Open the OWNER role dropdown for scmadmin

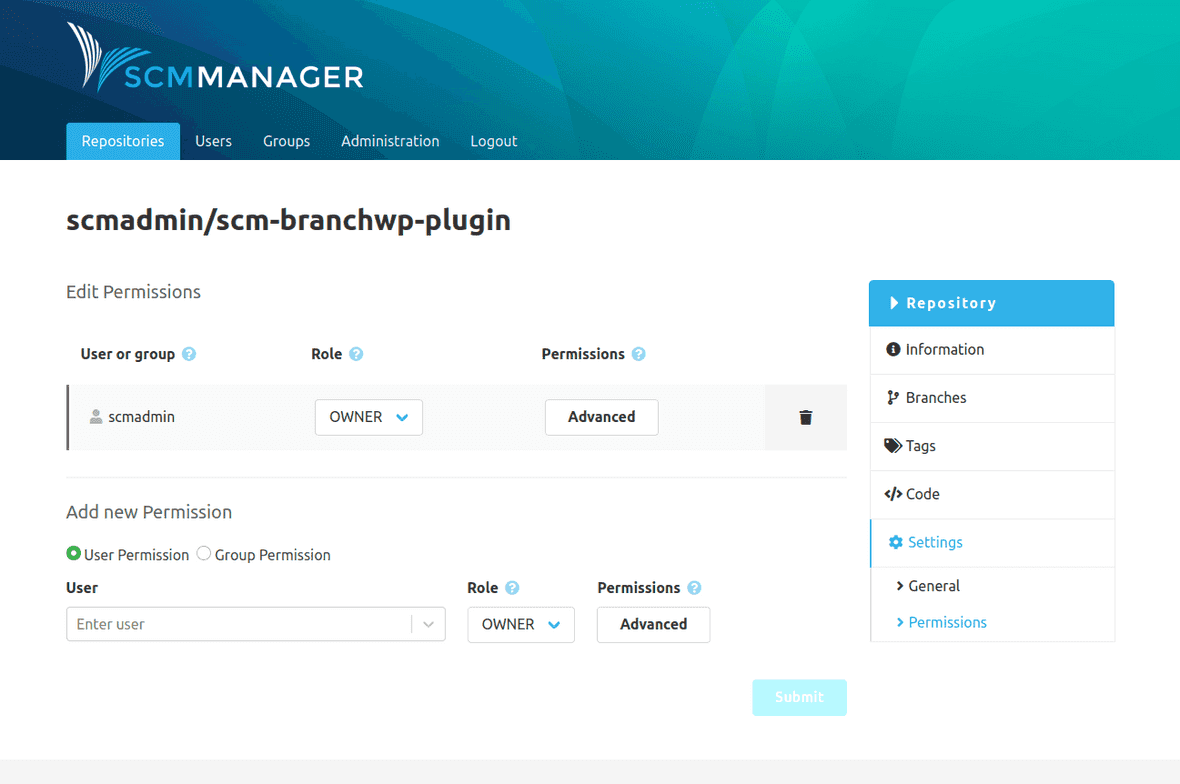368,417
